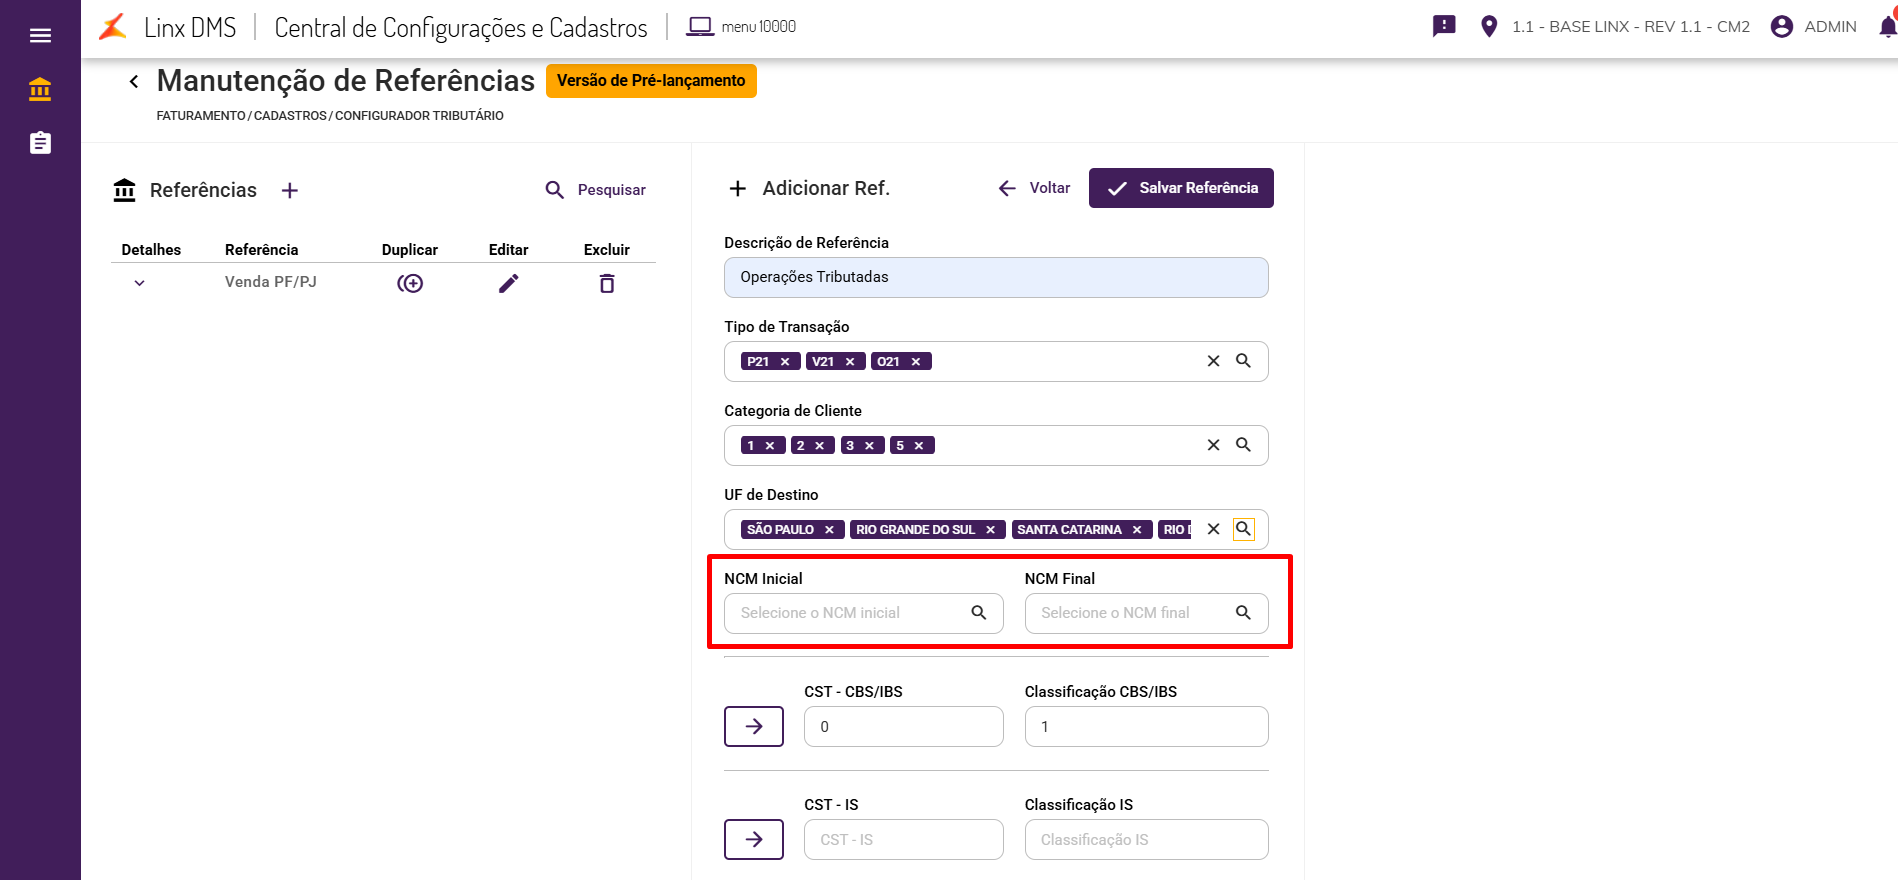Add a new reference with plus icon
Image resolution: width=1898 pixels, height=880 pixels.
pos(290,190)
